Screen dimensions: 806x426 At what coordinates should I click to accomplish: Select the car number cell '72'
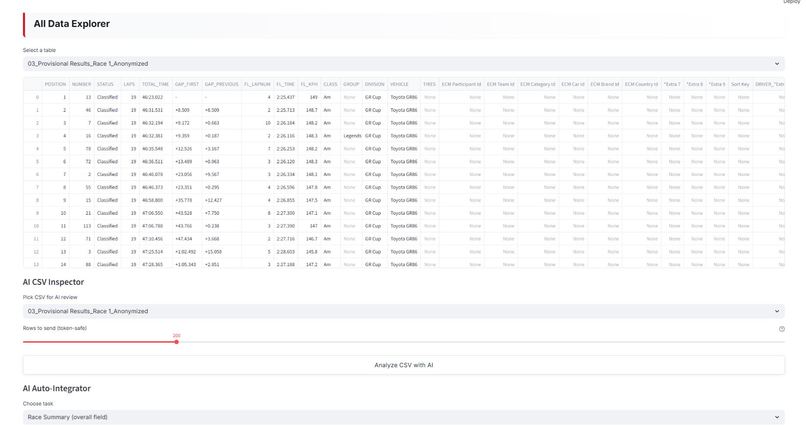point(81,161)
